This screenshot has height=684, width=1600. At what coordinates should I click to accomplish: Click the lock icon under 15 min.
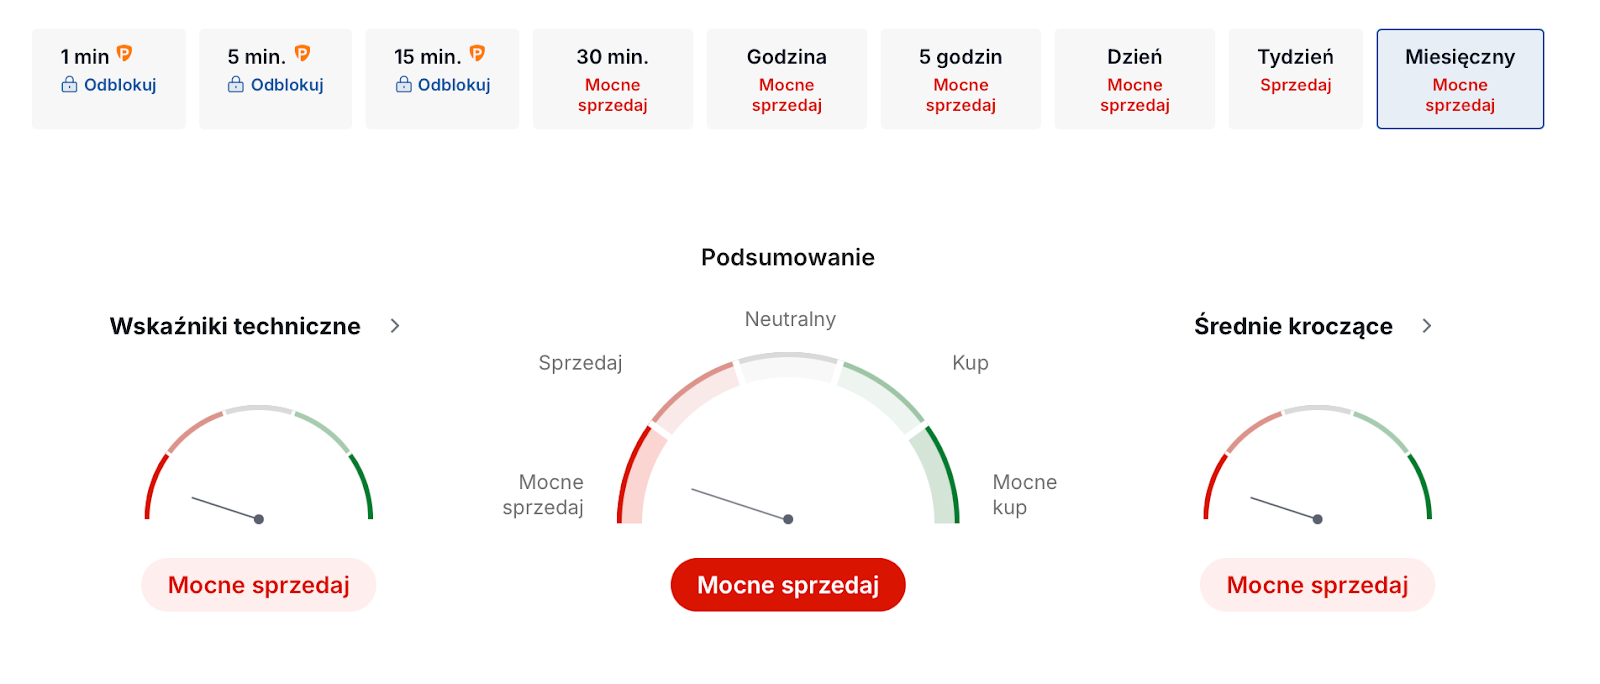coord(403,85)
